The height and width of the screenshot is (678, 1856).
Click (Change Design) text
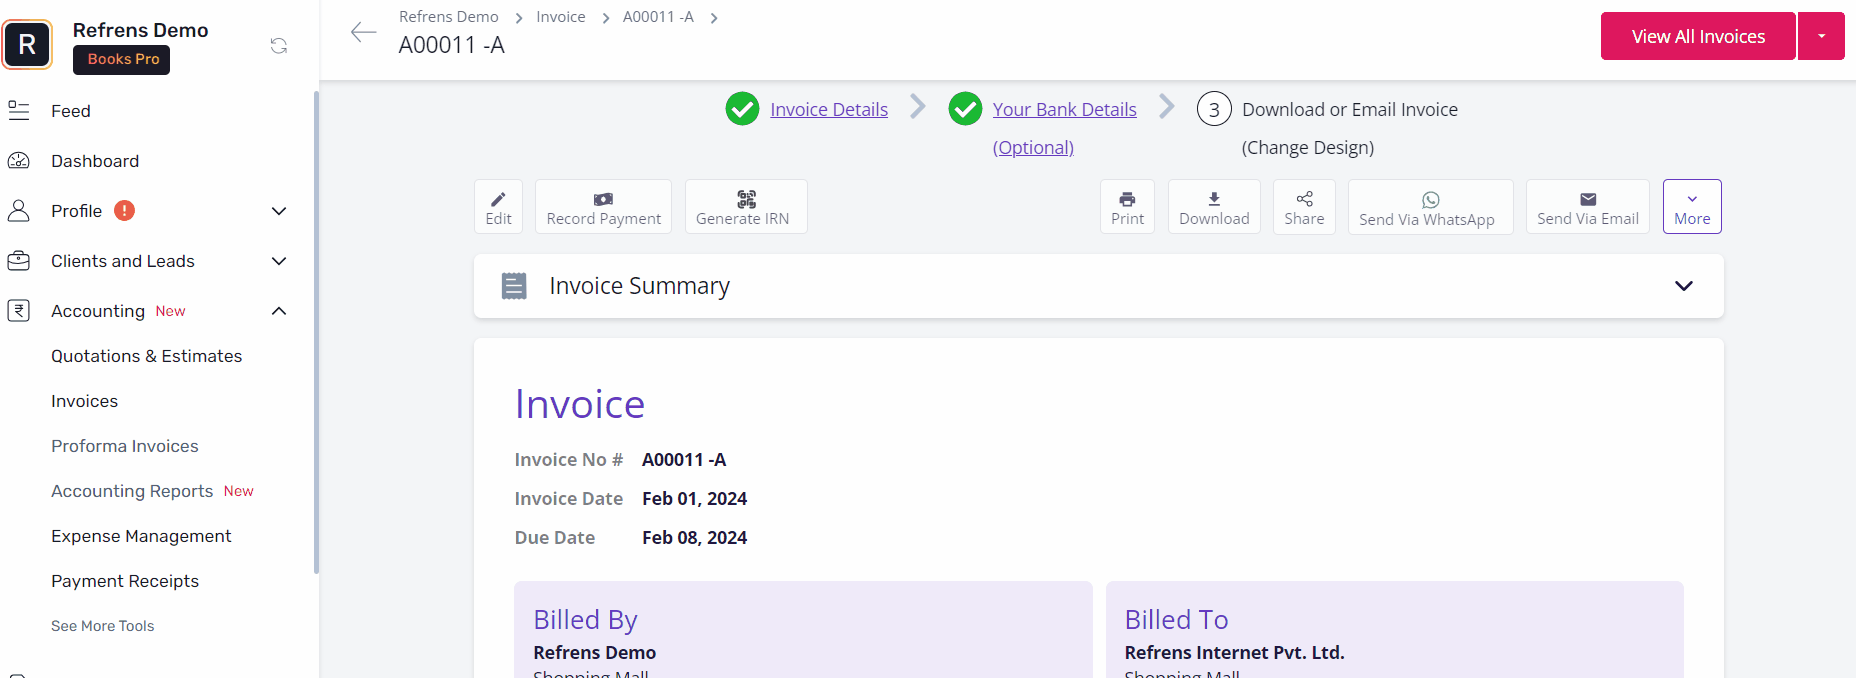(1308, 147)
